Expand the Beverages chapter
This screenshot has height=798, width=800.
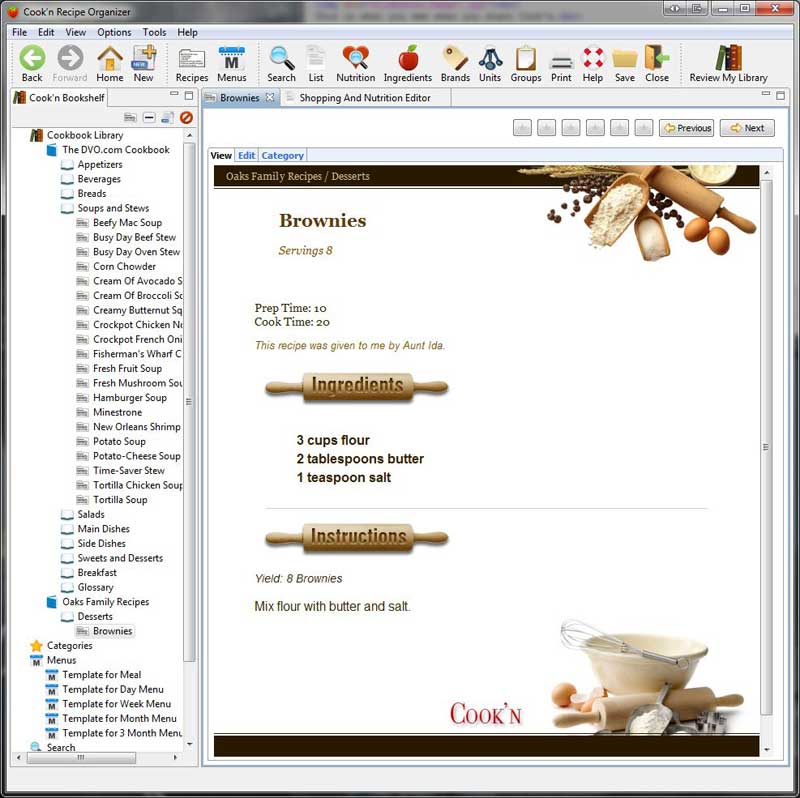91,179
